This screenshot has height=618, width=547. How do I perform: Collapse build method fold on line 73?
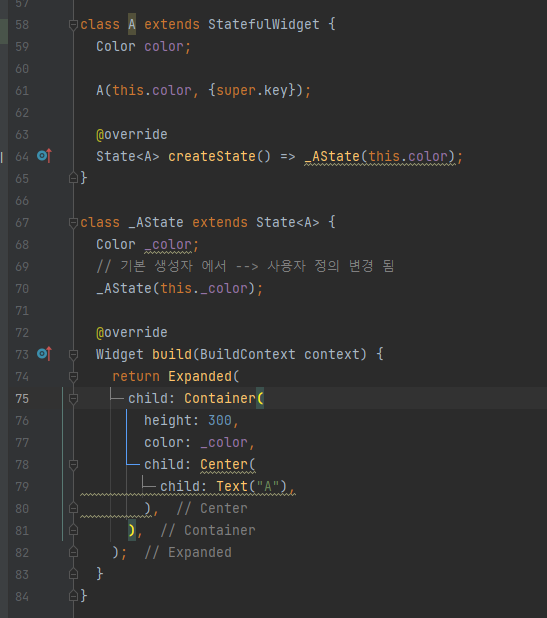point(73,355)
